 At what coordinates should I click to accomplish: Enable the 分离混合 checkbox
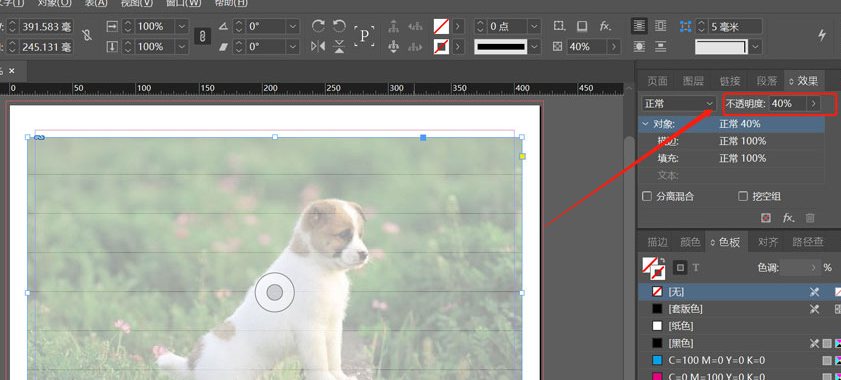point(647,196)
